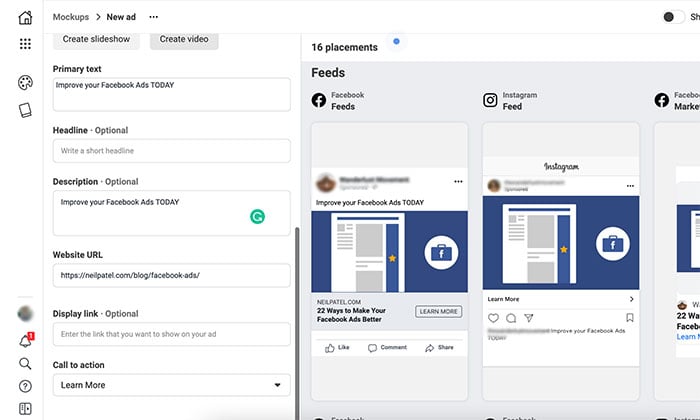Open three-dot menu on Instagram feed preview

(x=630, y=186)
